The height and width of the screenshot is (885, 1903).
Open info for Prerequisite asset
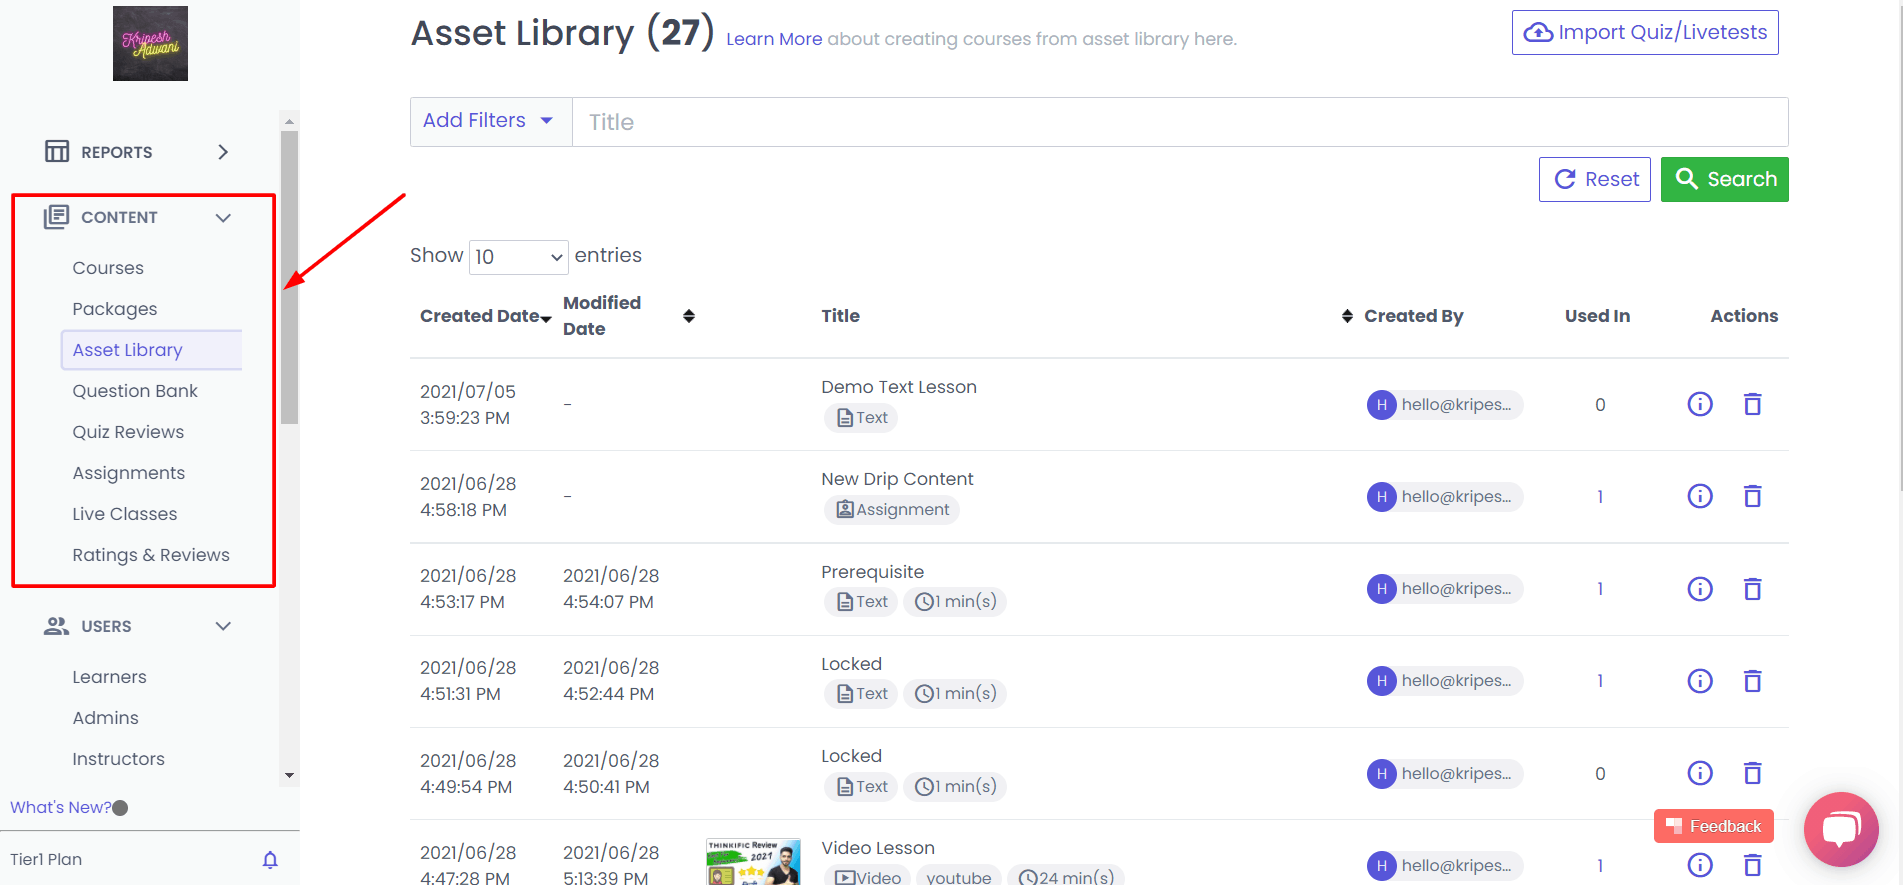[x=1699, y=589]
